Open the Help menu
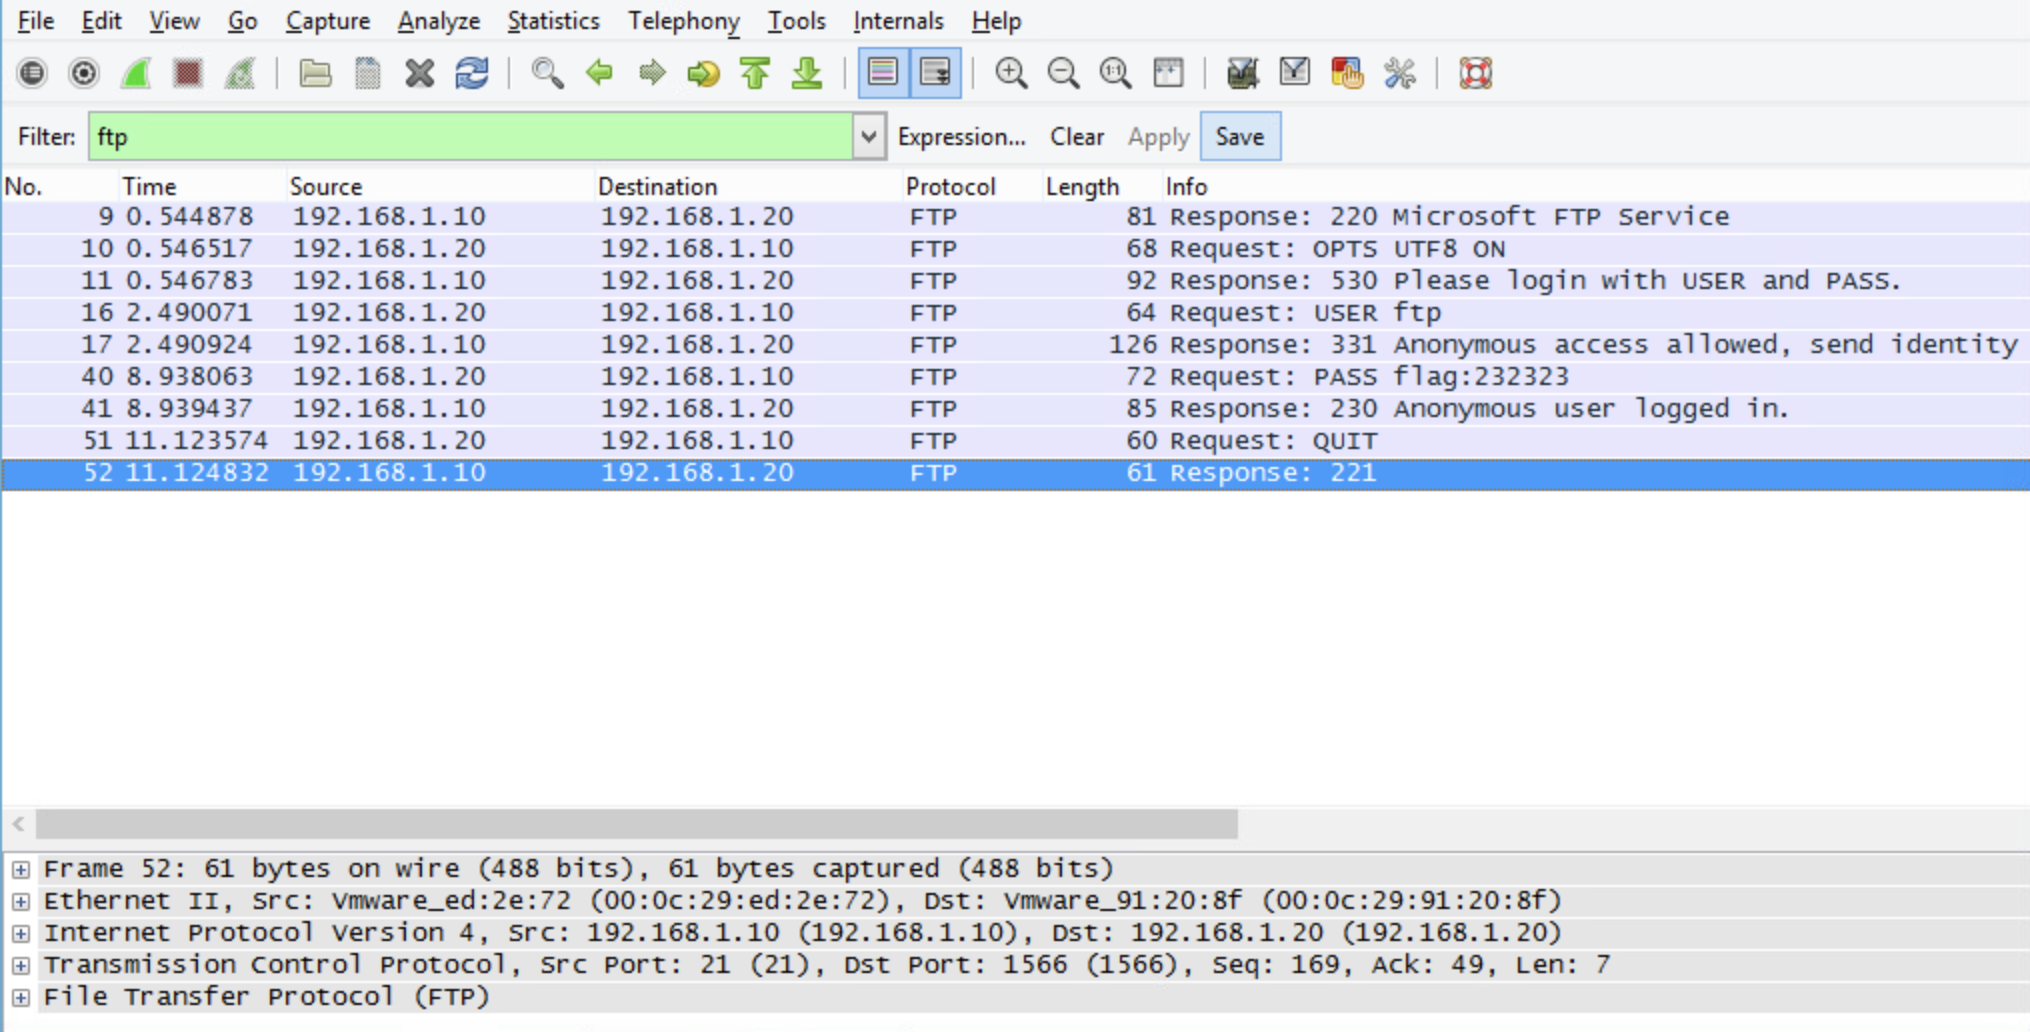2030x1032 pixels. point(996,21)
